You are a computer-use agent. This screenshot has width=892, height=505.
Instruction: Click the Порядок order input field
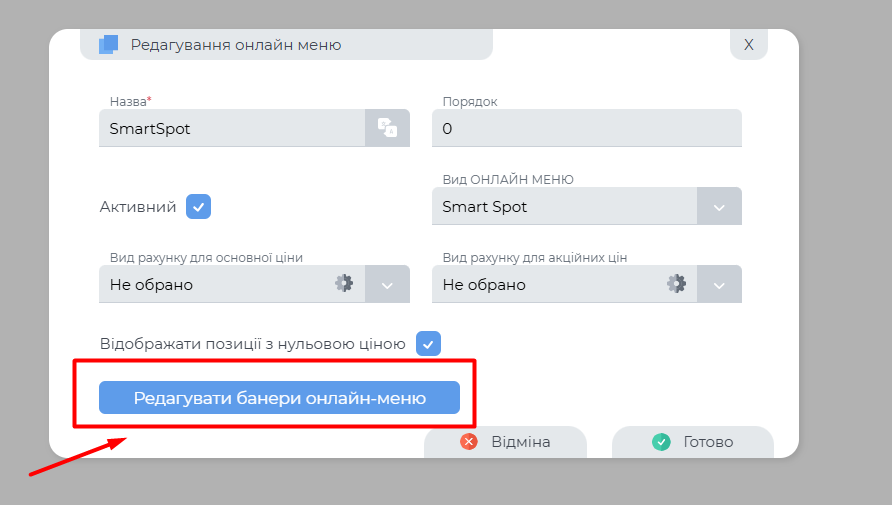click(587, 128)
